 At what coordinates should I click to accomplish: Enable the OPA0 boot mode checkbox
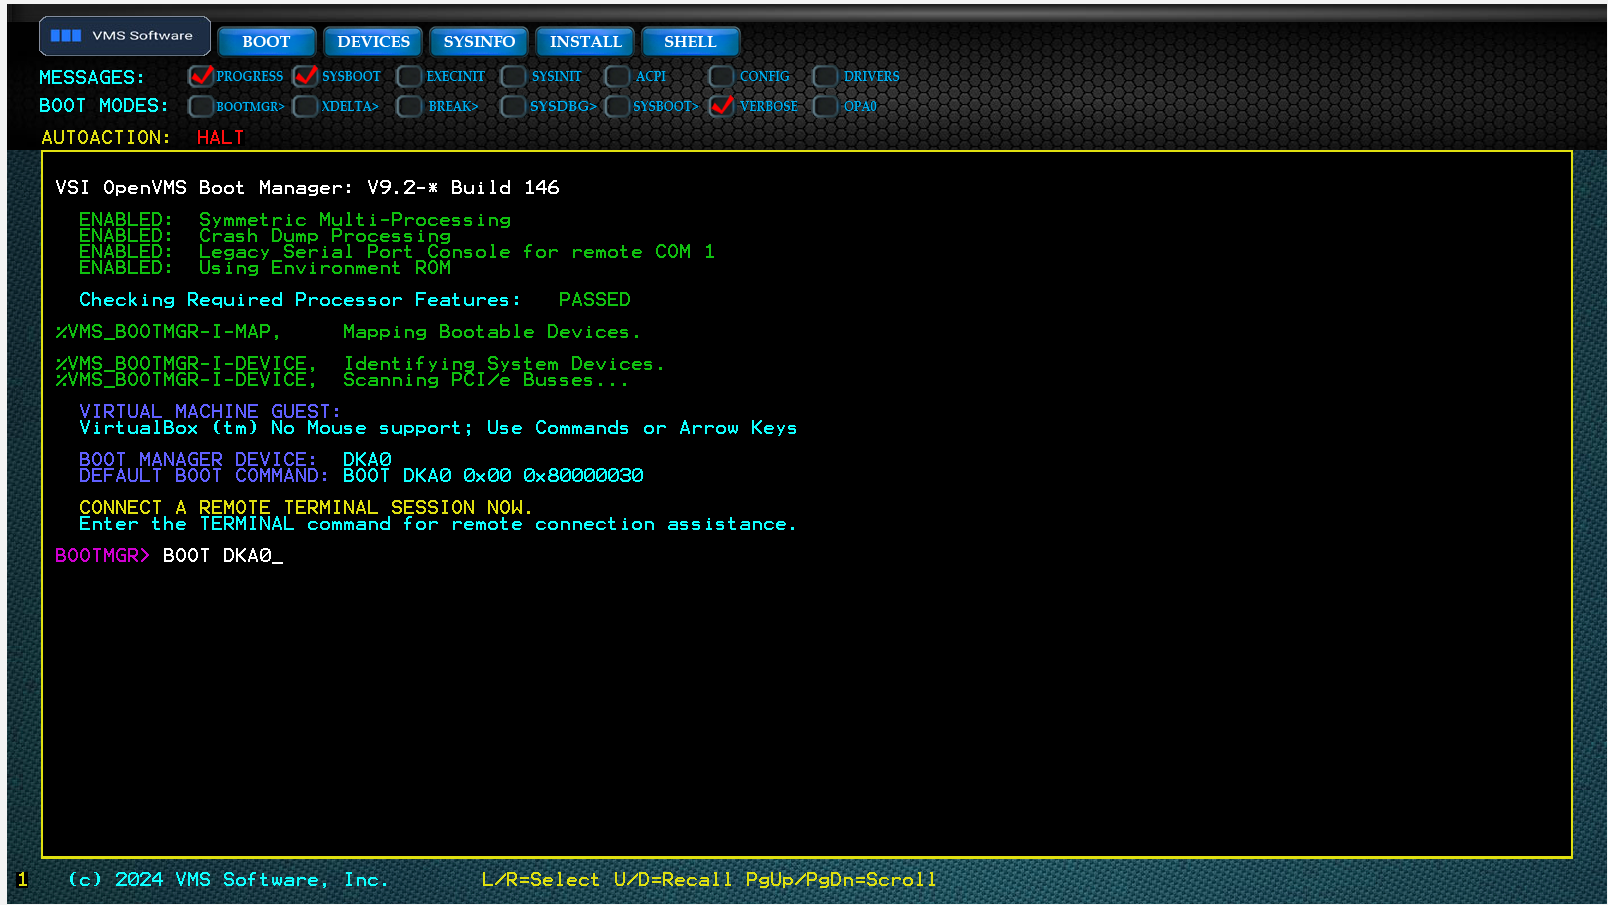(x=825, y=106)
